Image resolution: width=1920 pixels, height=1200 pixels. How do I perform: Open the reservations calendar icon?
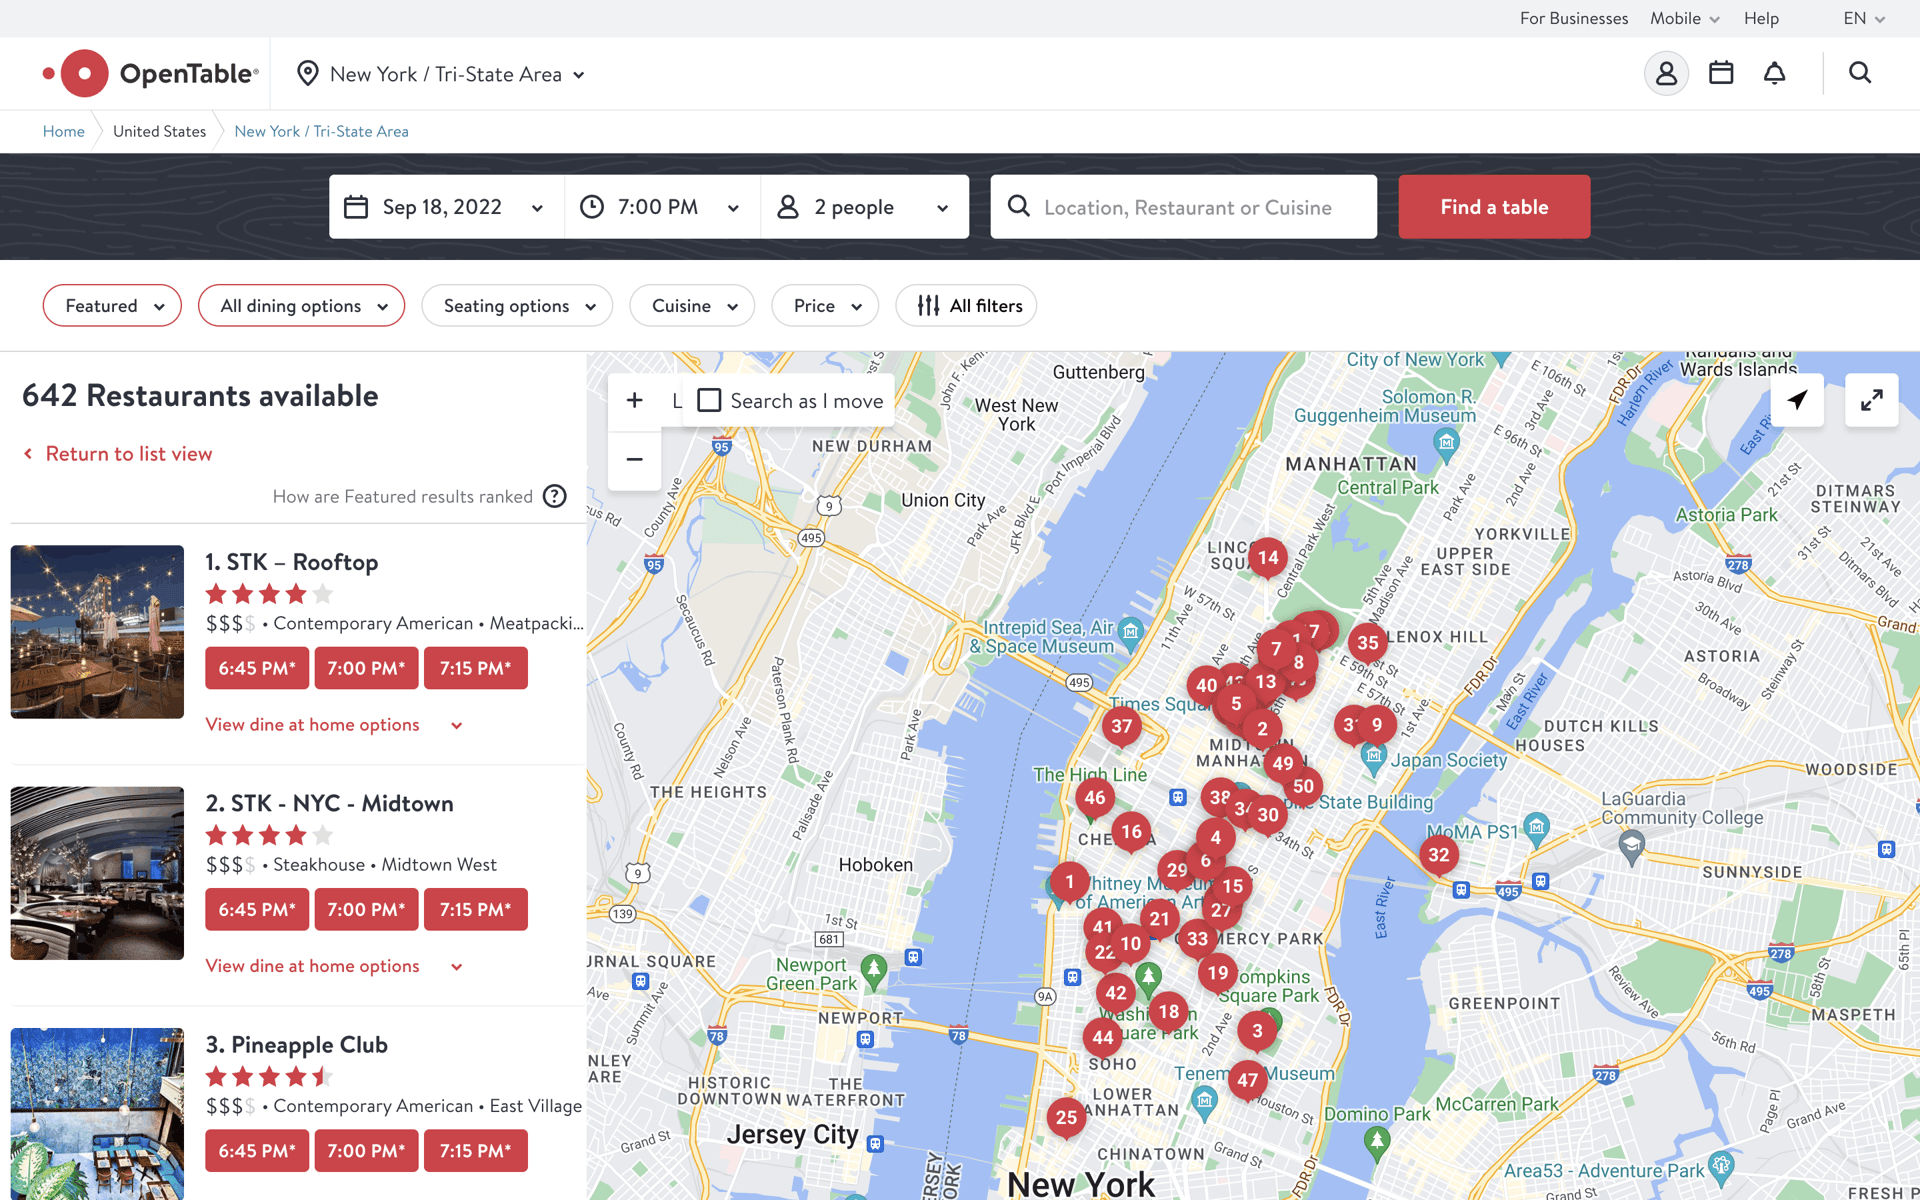click(x=1721, y=73)
